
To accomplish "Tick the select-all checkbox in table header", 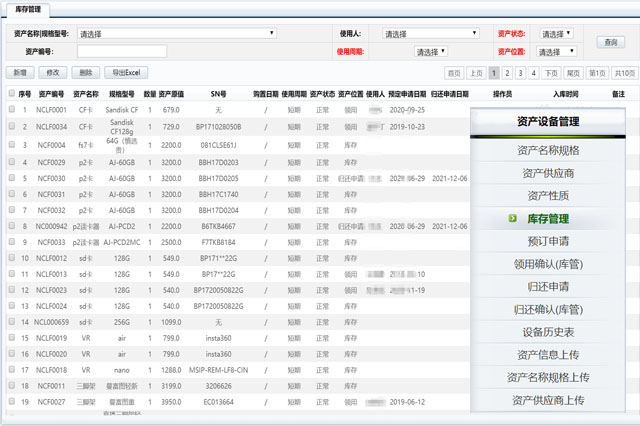I will [x=11, y=93].
